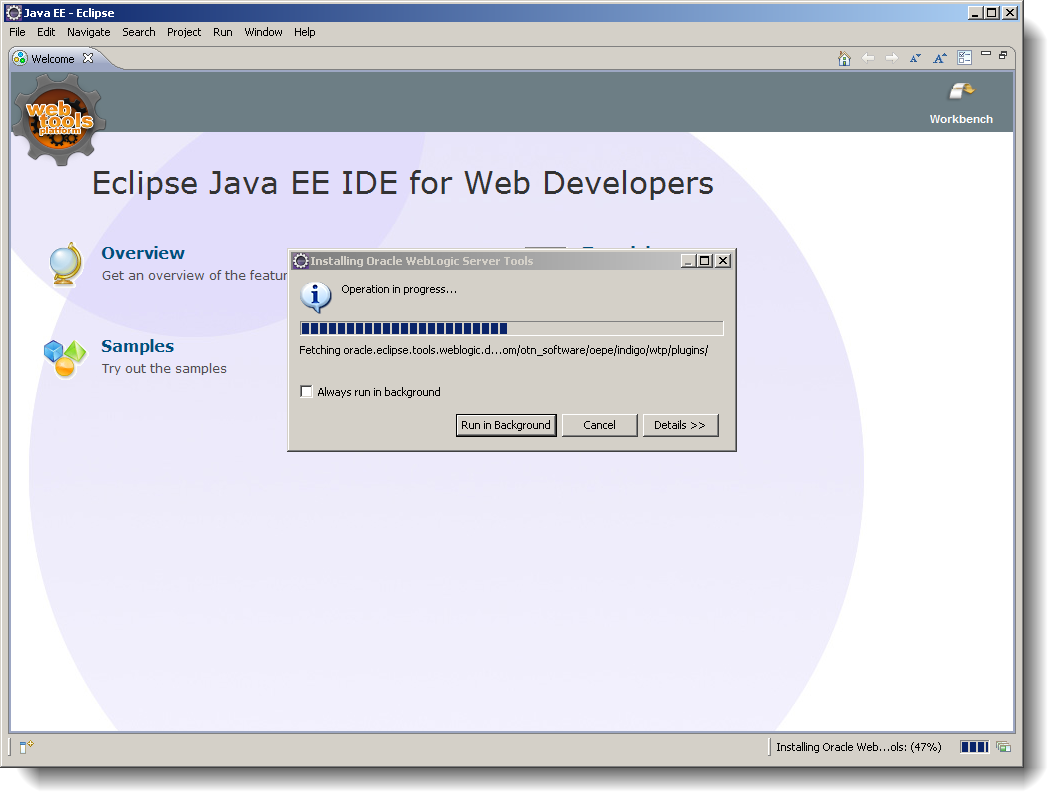1064x808 pixels.
Task: Open the customize page icon
Action: coord(964,58)
